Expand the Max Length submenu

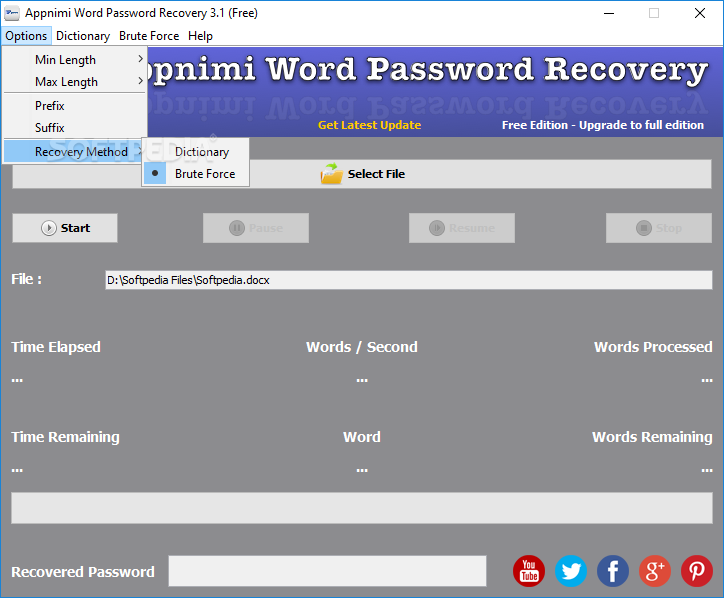75,82
